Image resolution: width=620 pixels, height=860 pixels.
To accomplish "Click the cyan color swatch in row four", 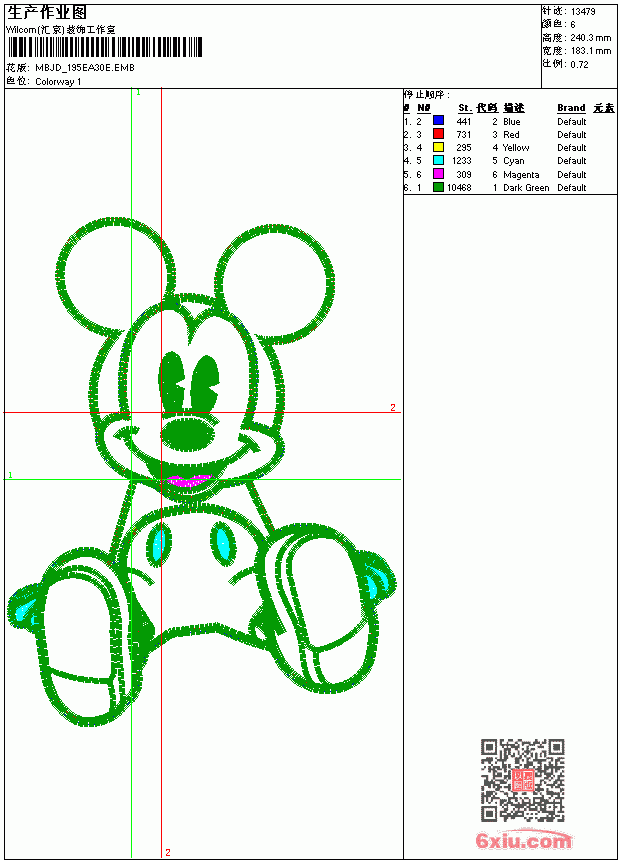I will click(438, 160).
